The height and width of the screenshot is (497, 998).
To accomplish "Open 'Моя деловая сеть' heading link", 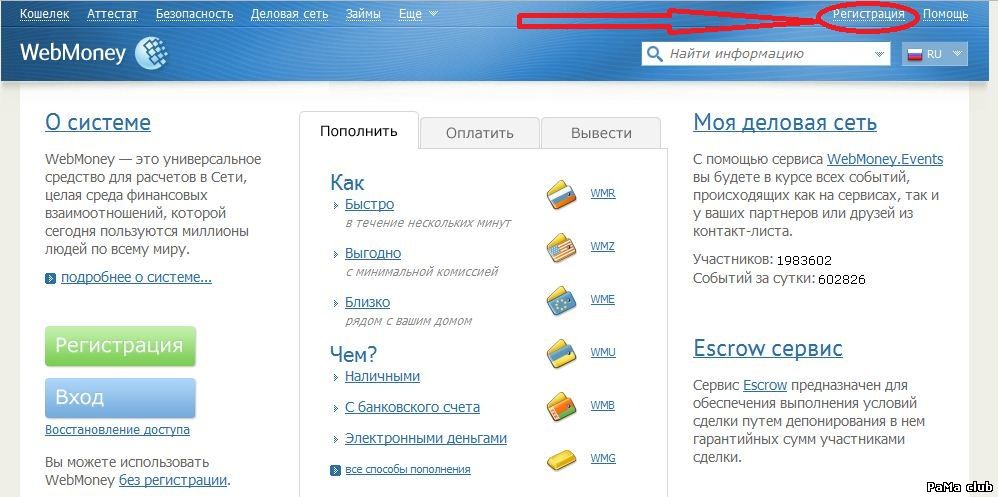I will tap(785, 122).
